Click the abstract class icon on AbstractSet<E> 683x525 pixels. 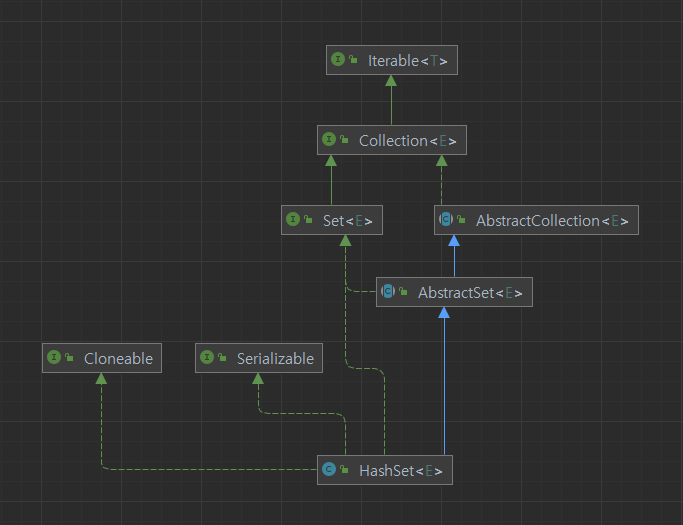(x=388, y=291)
